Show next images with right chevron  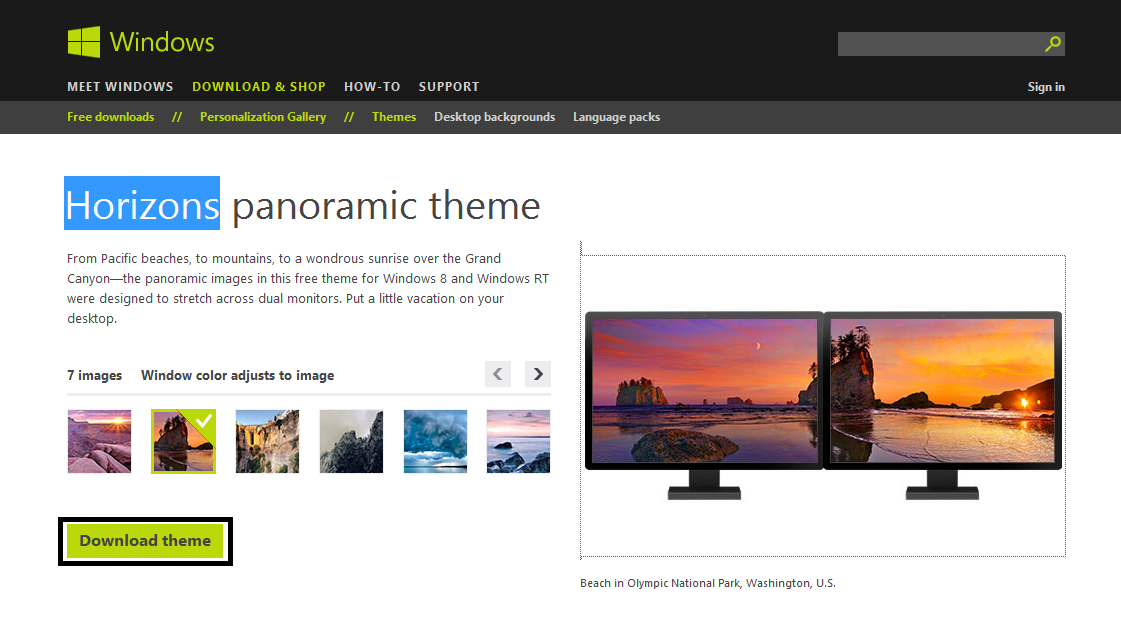pos(538,374)
